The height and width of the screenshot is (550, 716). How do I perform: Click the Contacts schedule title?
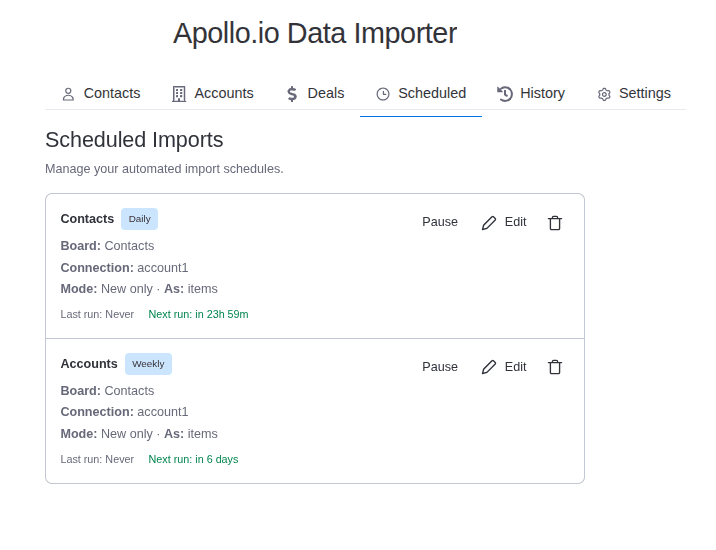87,219
